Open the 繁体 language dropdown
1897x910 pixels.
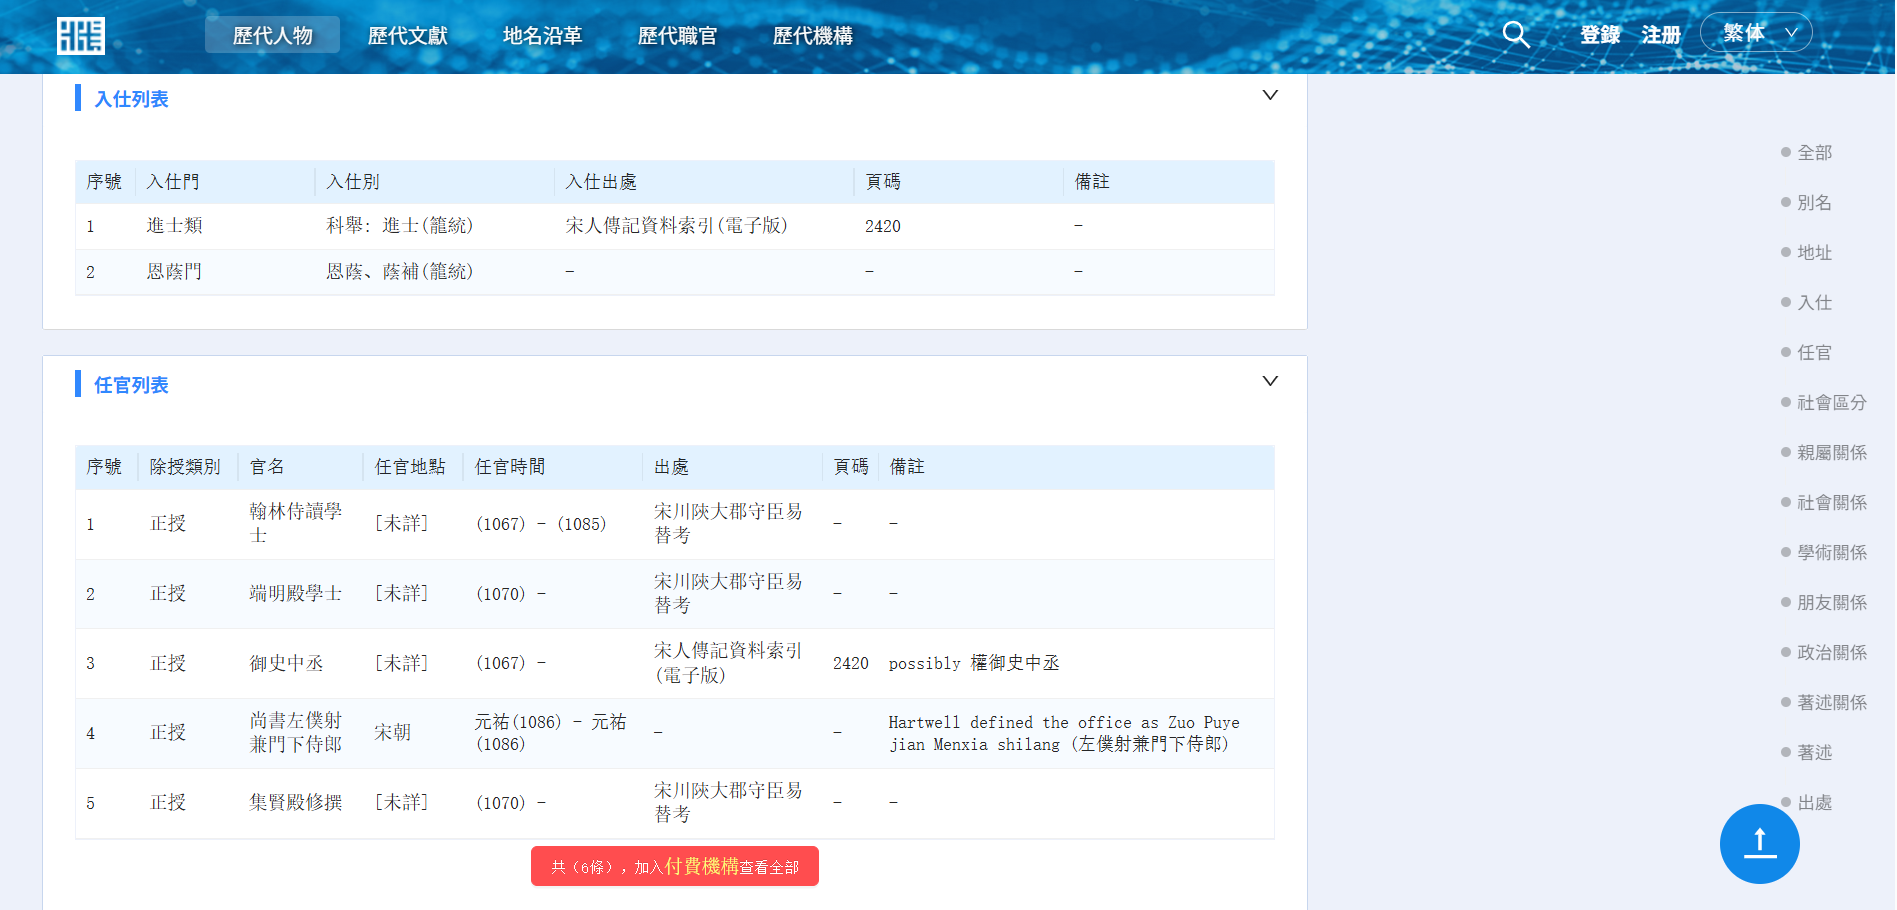point(1756,33)
